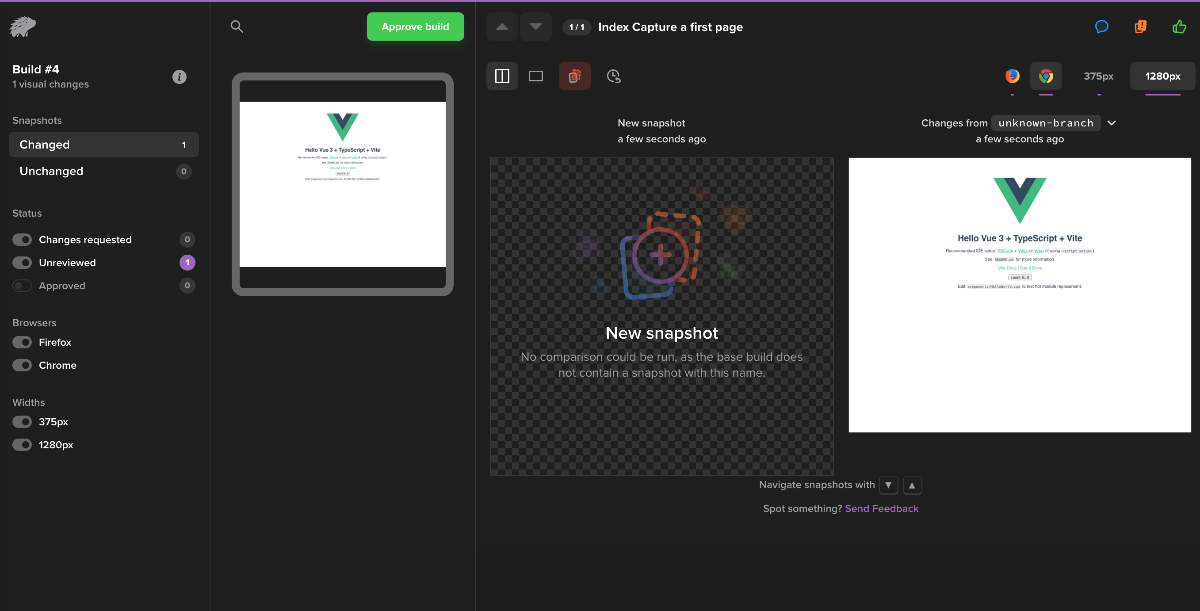Click the Index Capture a first page title
This screenshot has height=611, width=1200.
point(670,27)
